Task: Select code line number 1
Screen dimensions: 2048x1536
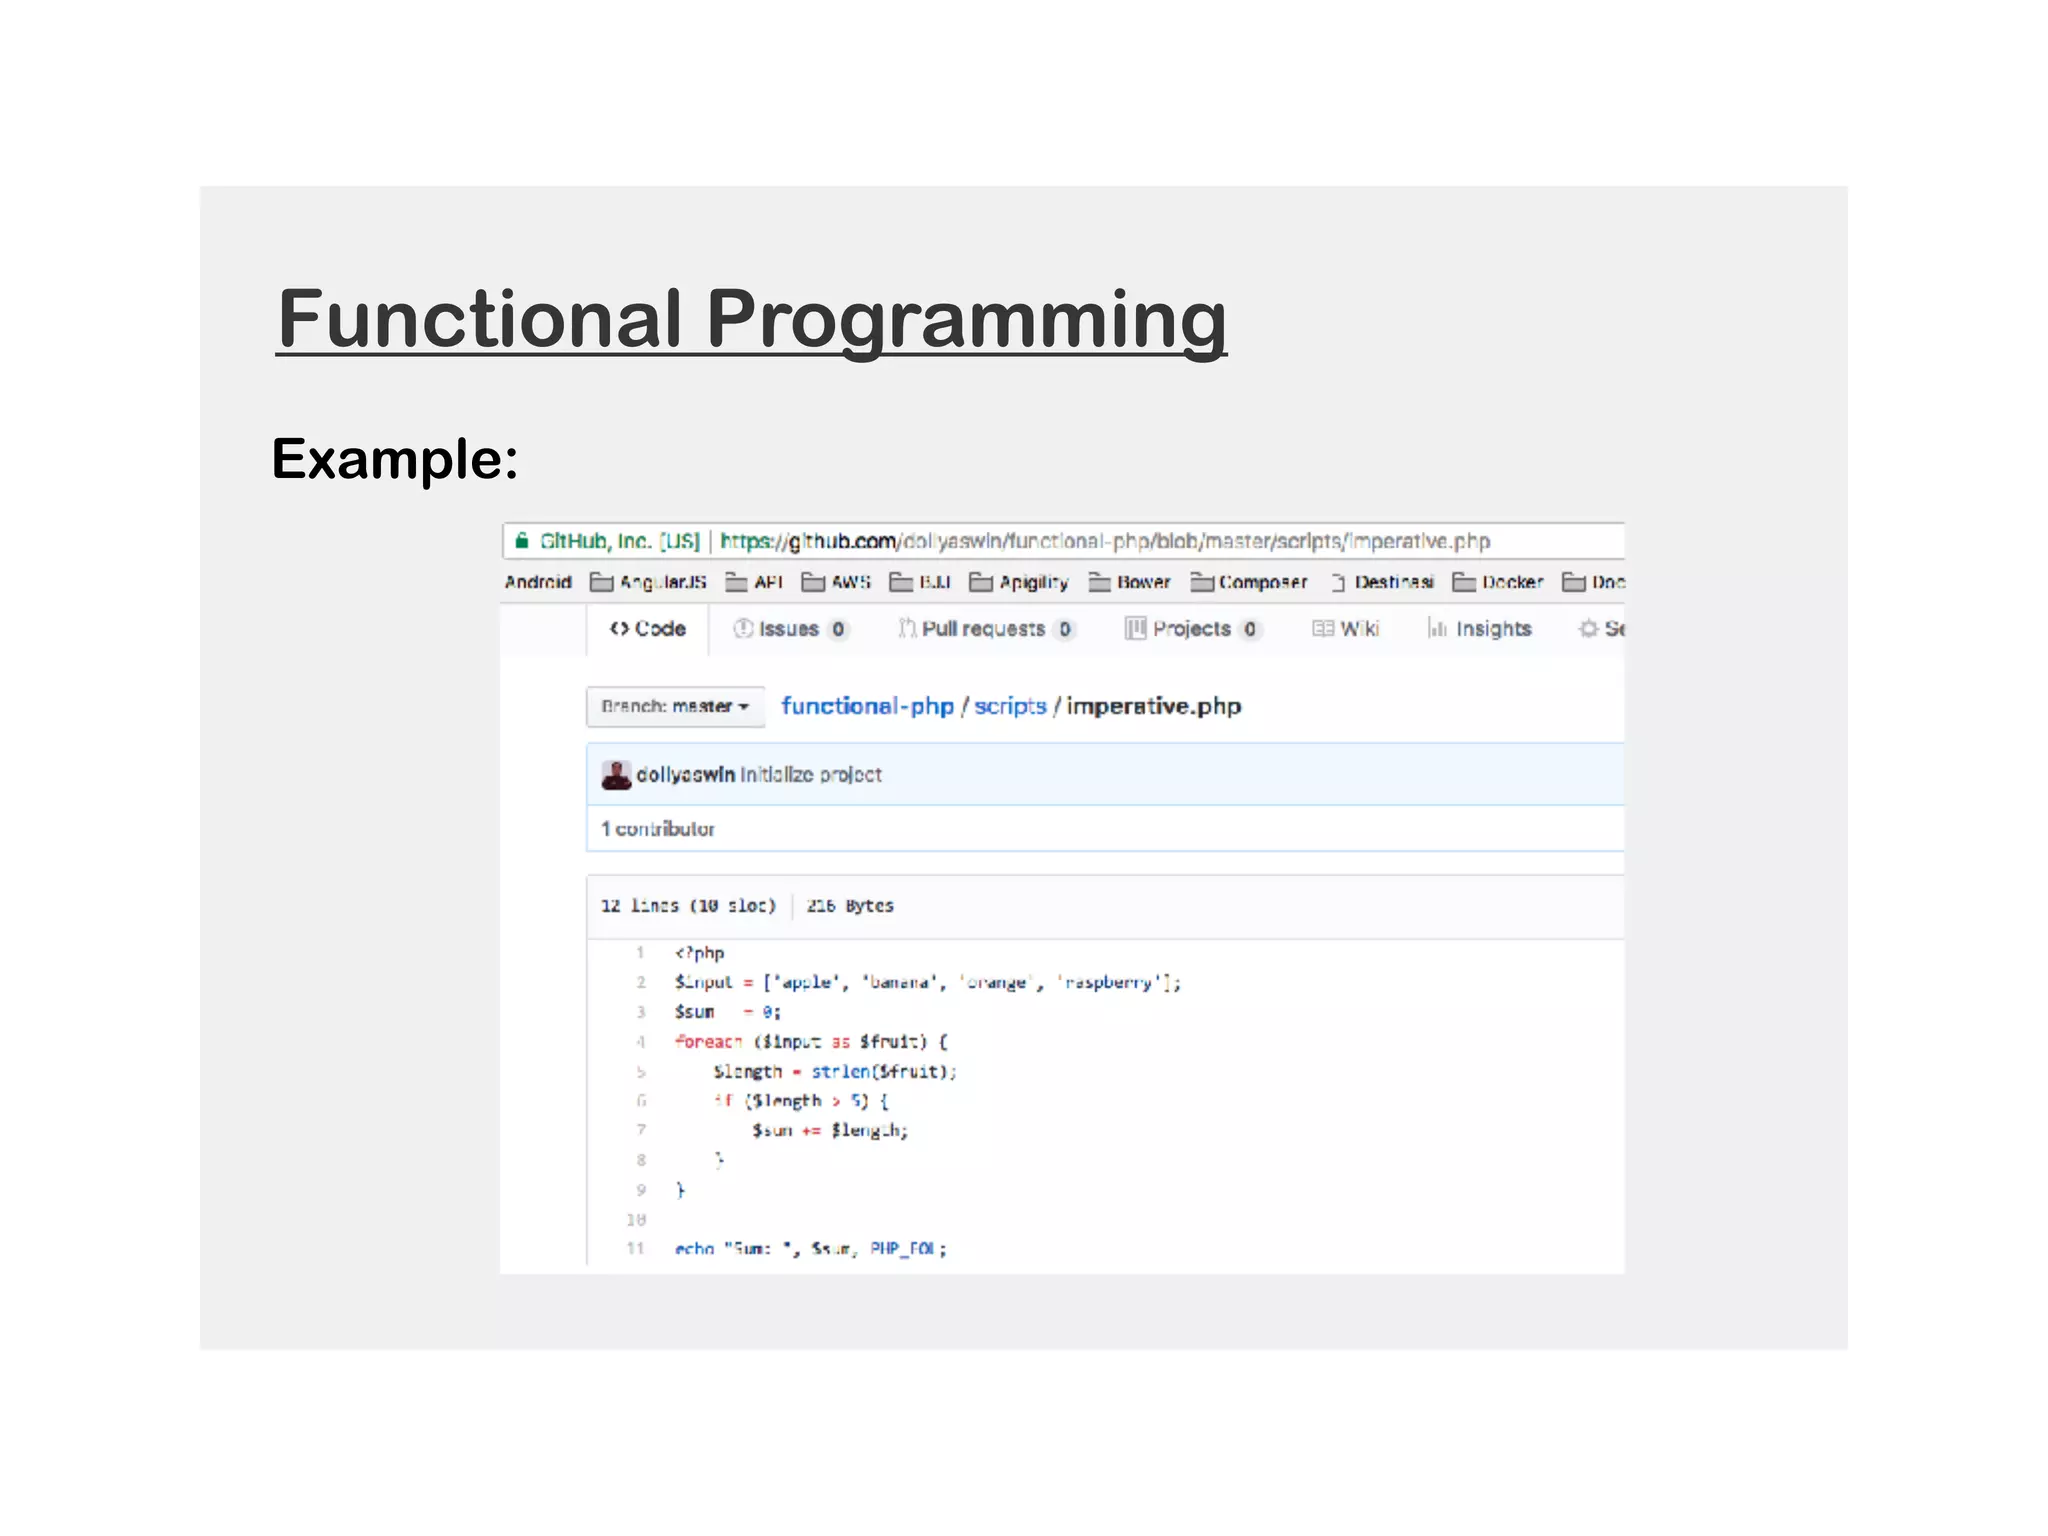Action: (640, 953)
